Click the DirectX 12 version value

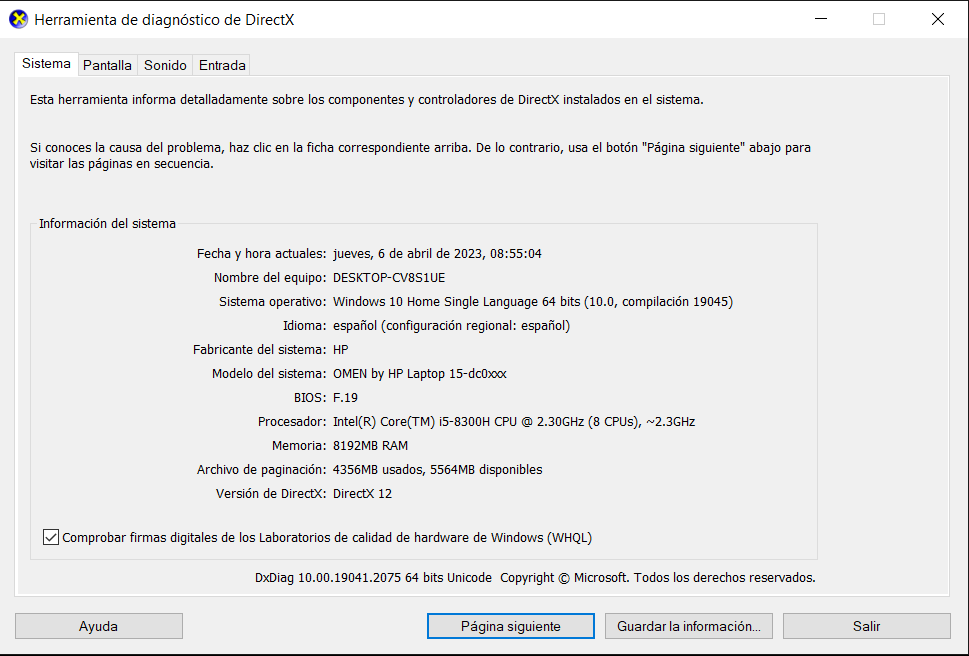pyautogui.click(x=362, y=494)
